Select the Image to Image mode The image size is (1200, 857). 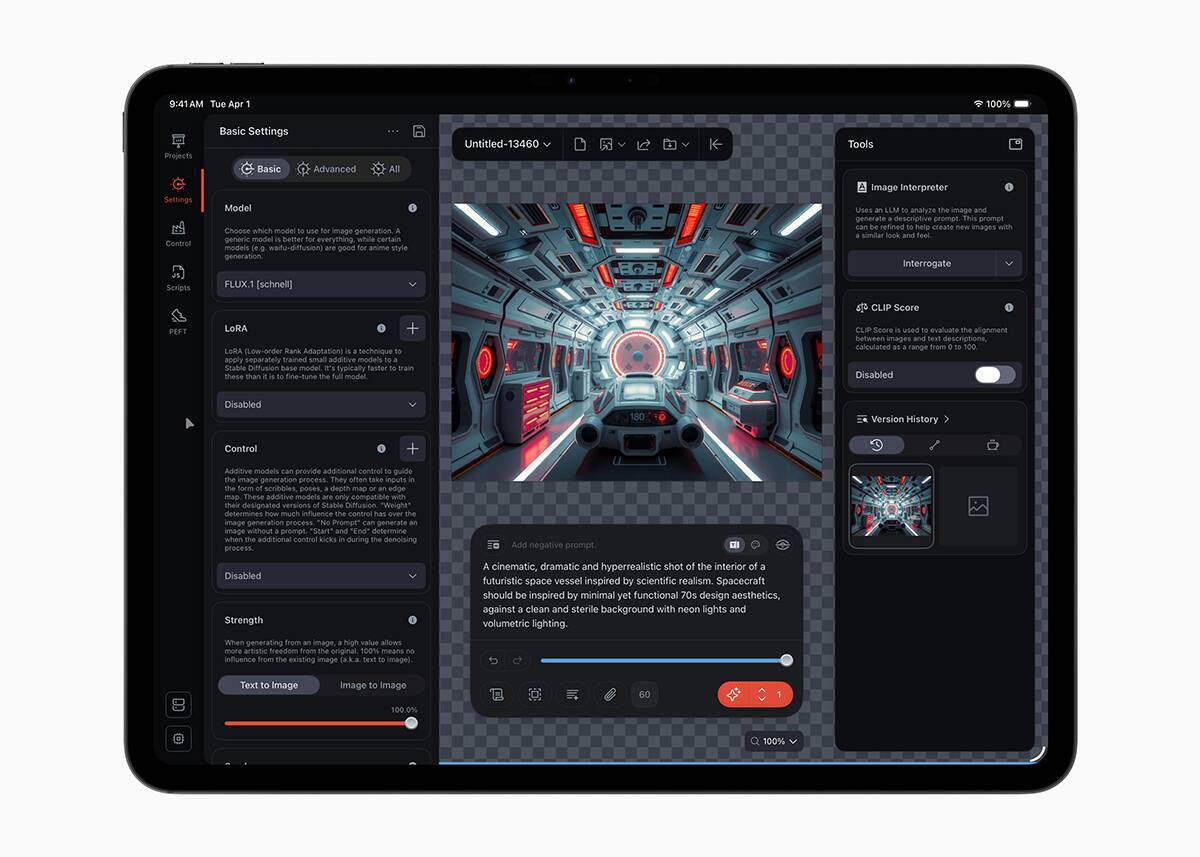(373, 685)
